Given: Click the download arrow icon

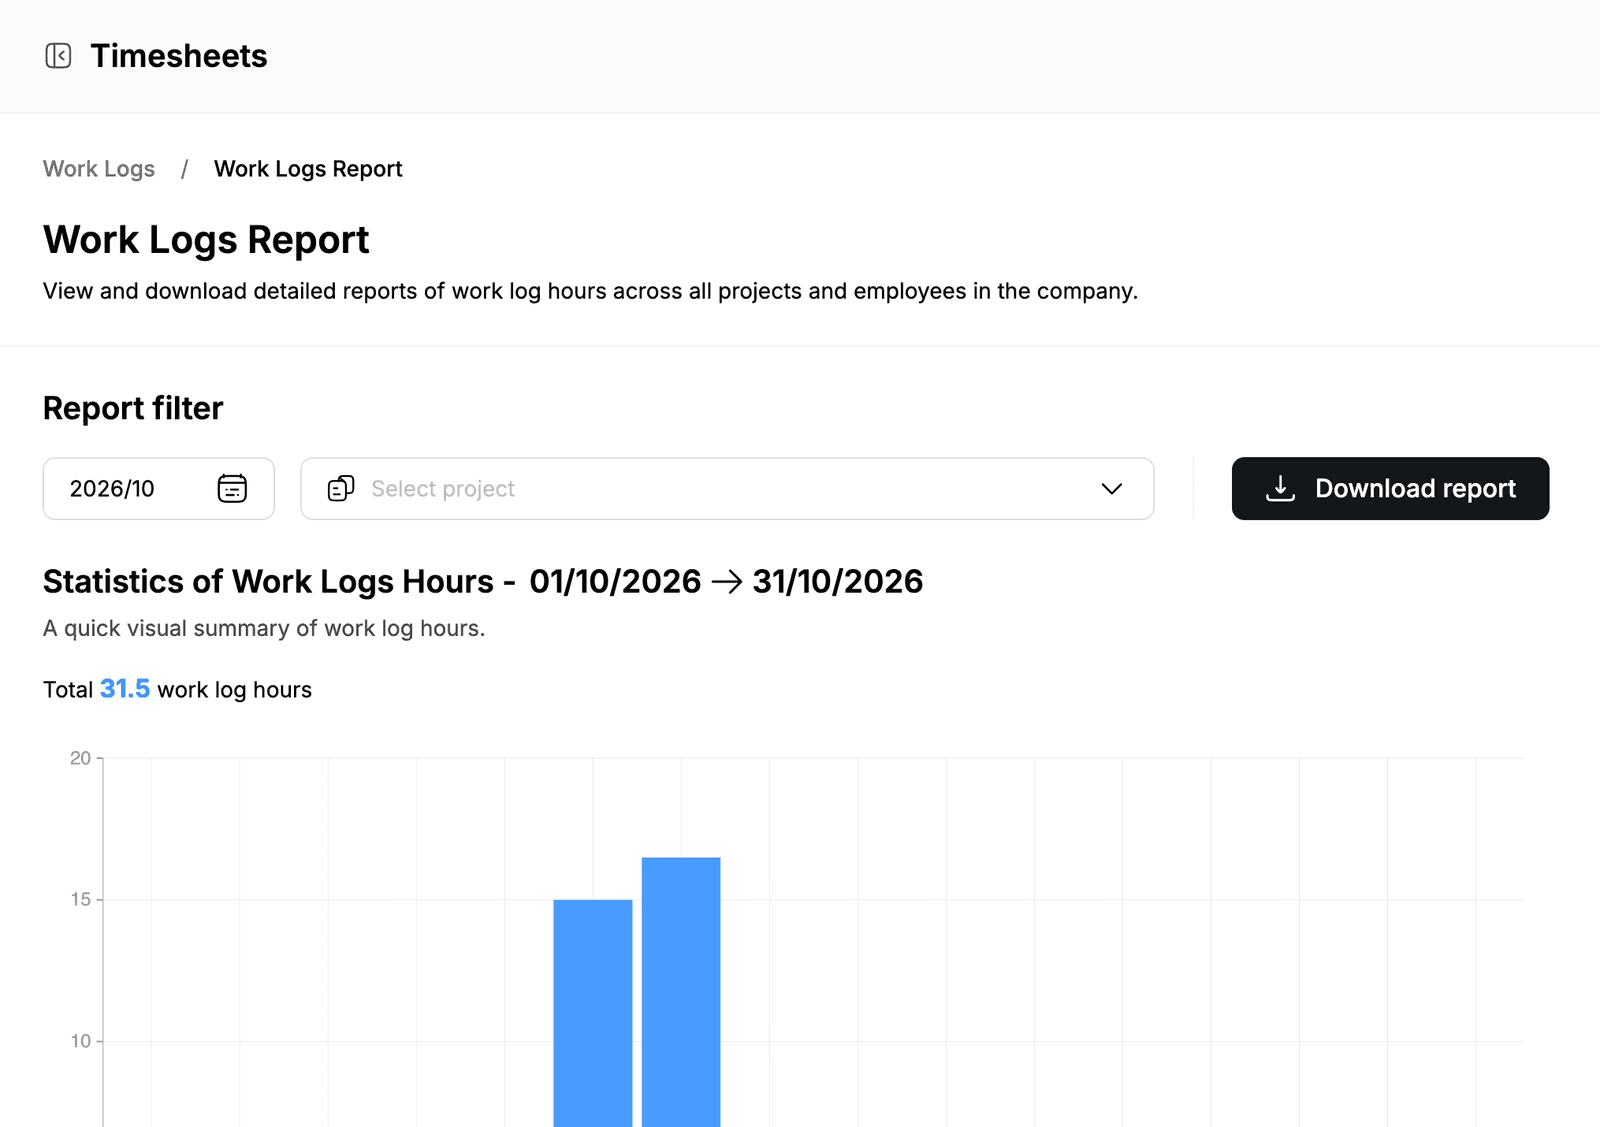Looking at the screenshot, I should (x=1280, y=488).
